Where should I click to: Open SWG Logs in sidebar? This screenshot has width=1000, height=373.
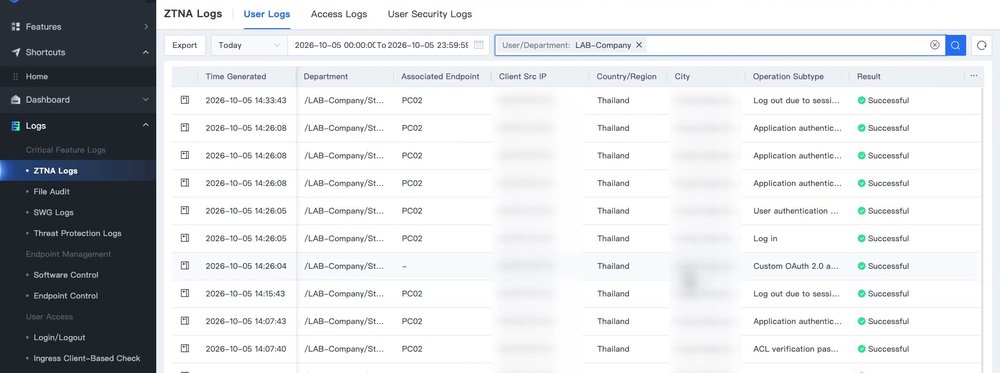click(x=54, y=212)
